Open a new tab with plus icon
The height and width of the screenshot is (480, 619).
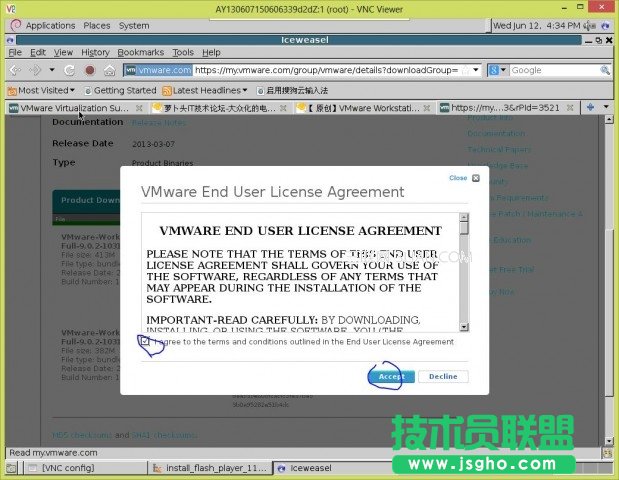[x=590, y=107]
